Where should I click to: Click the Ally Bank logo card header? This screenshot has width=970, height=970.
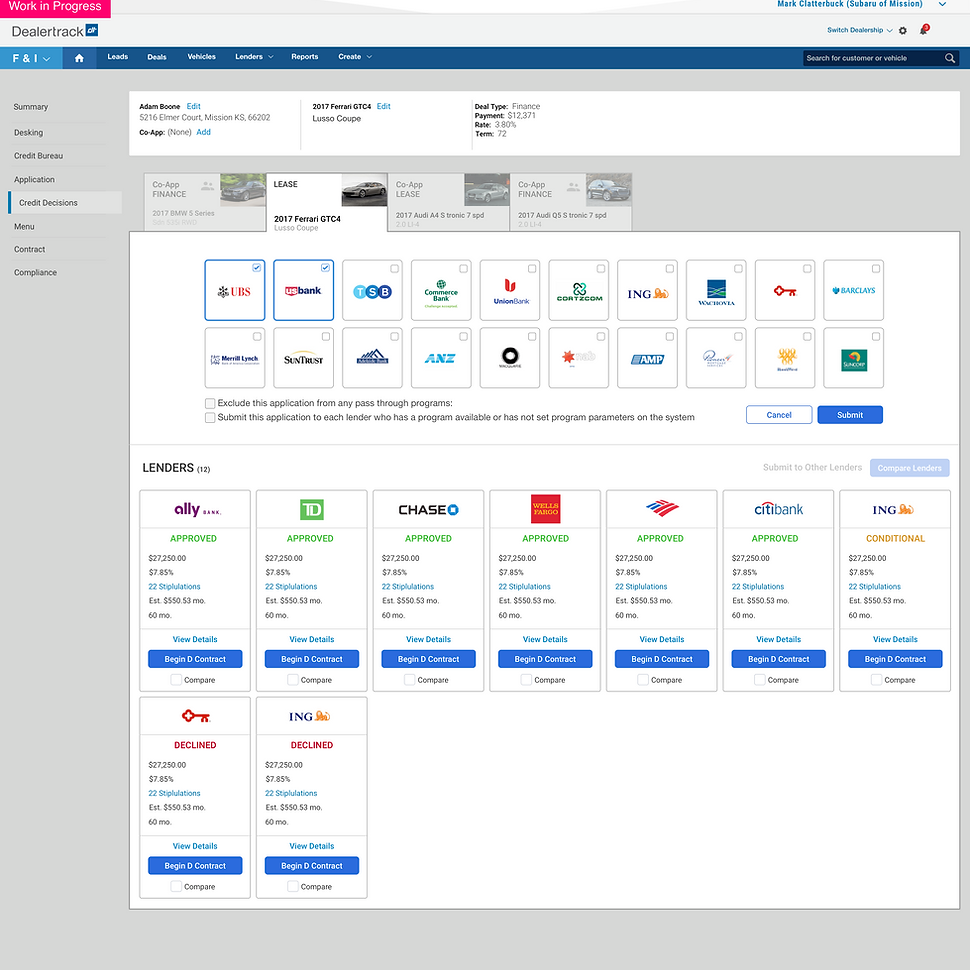[x=195, y=510]
